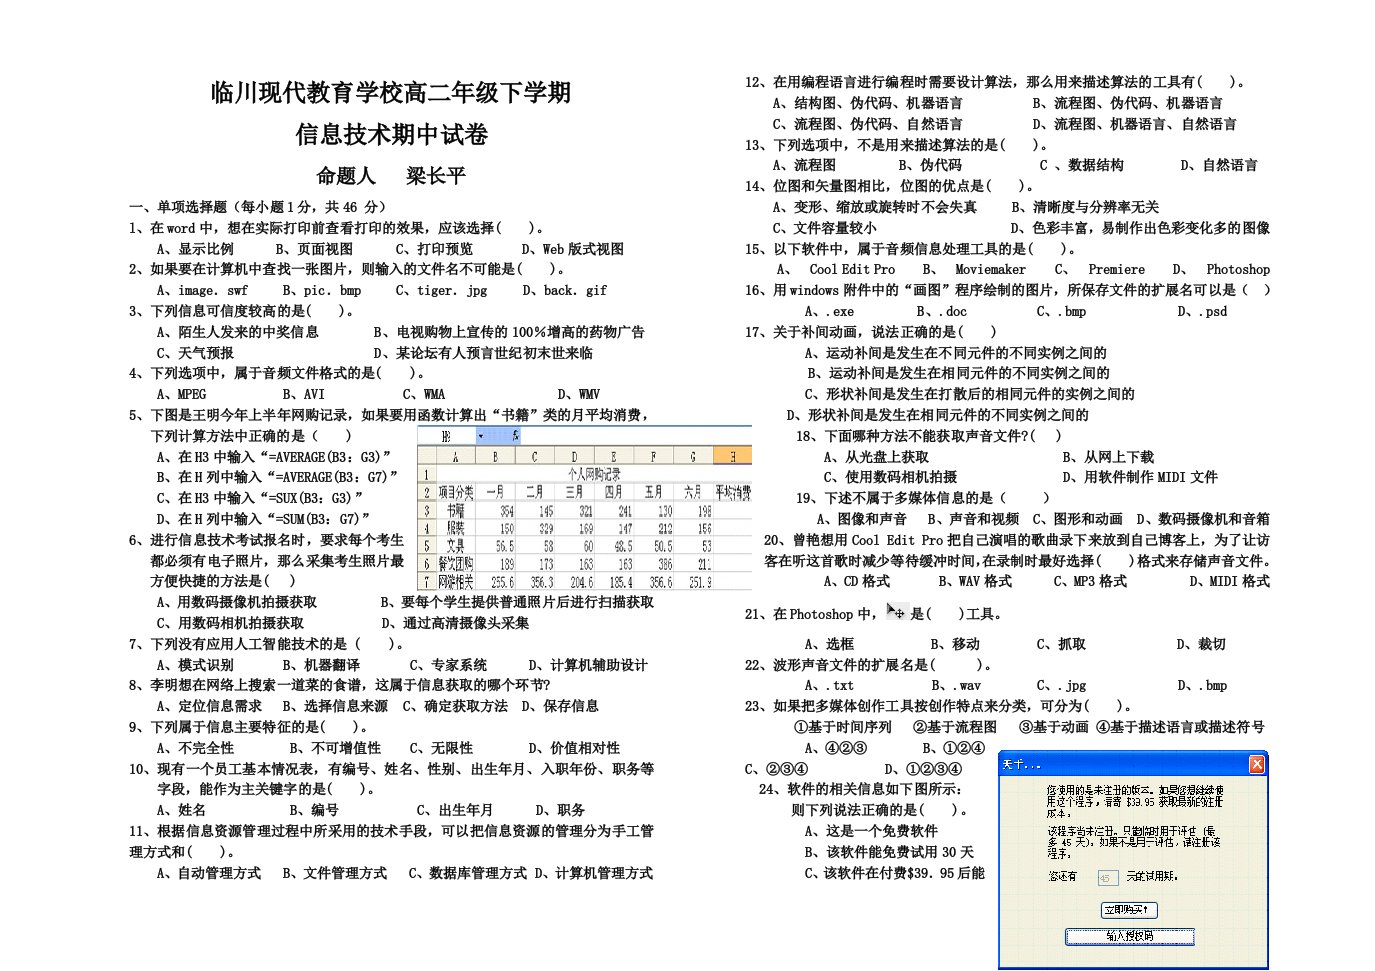This screenshot has width=1375, height=971.
Task: Click section heading 一、单项选择题
Action: tap(178, 207)
